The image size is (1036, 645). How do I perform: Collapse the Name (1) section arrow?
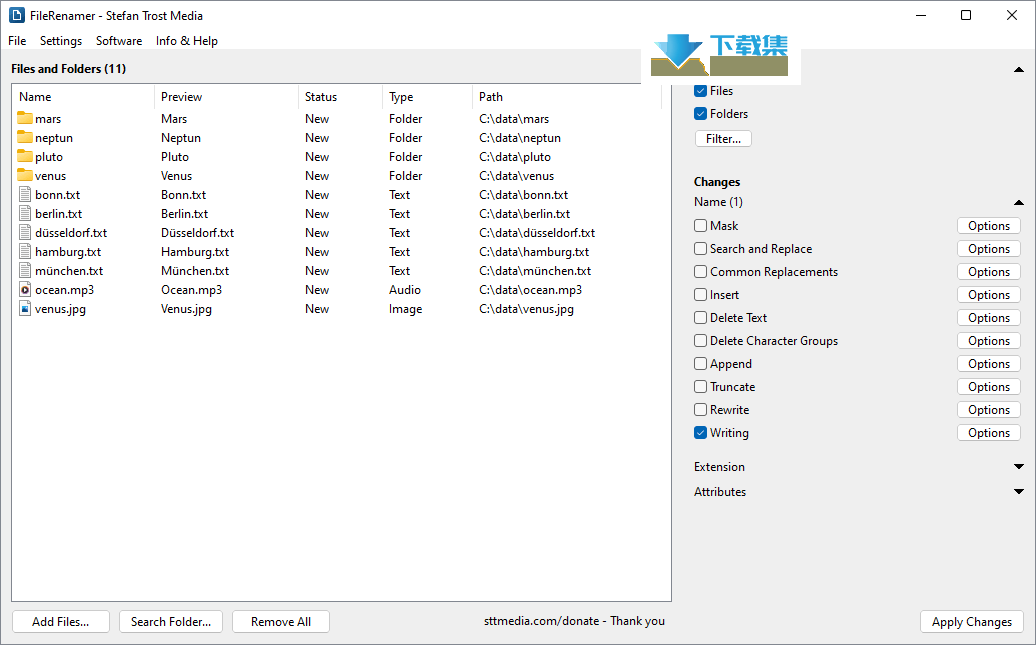(x=1019, y=202)
